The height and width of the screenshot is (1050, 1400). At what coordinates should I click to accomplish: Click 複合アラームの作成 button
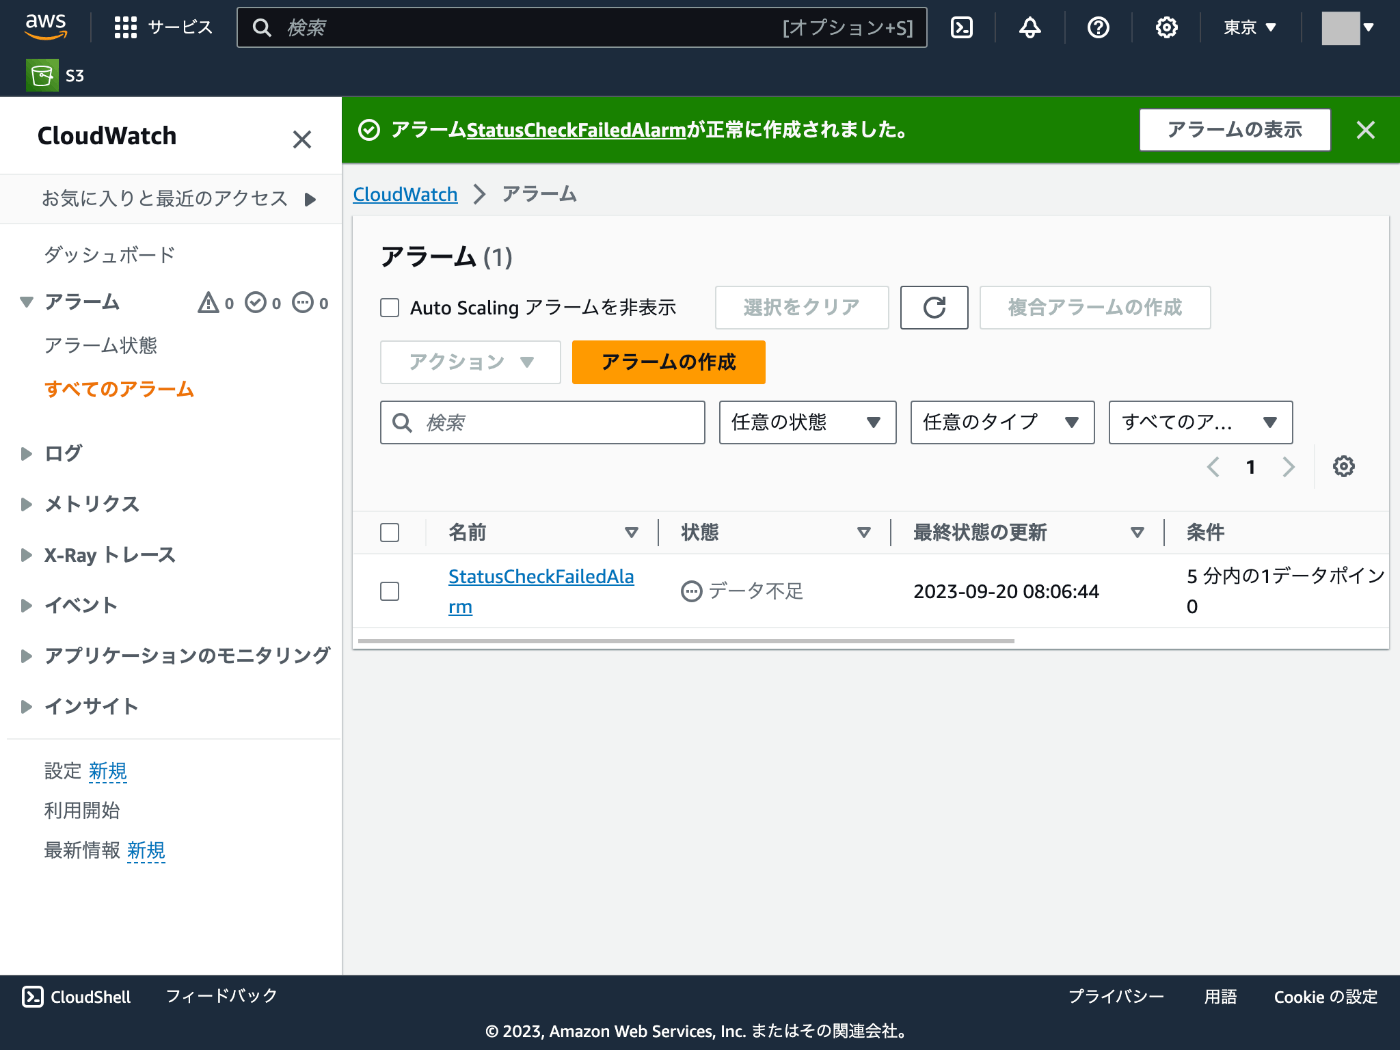point(1095,307)
